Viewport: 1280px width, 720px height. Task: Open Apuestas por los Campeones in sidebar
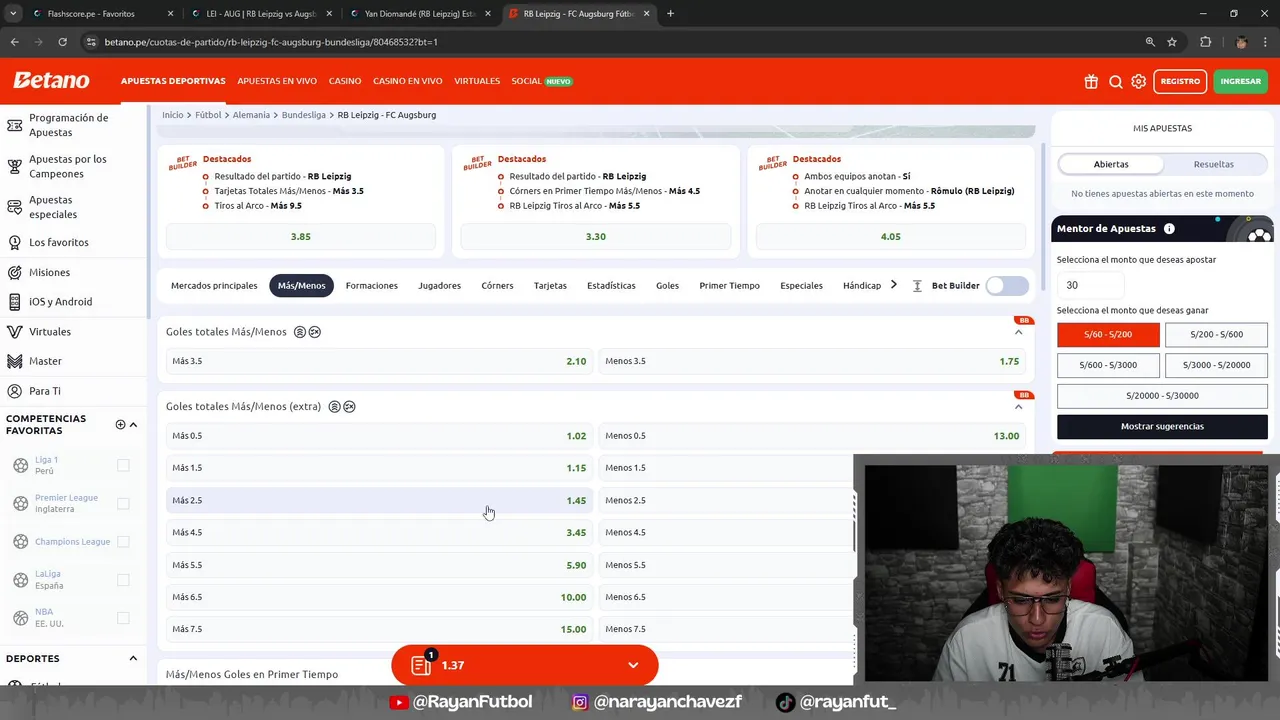click(67, 166)
